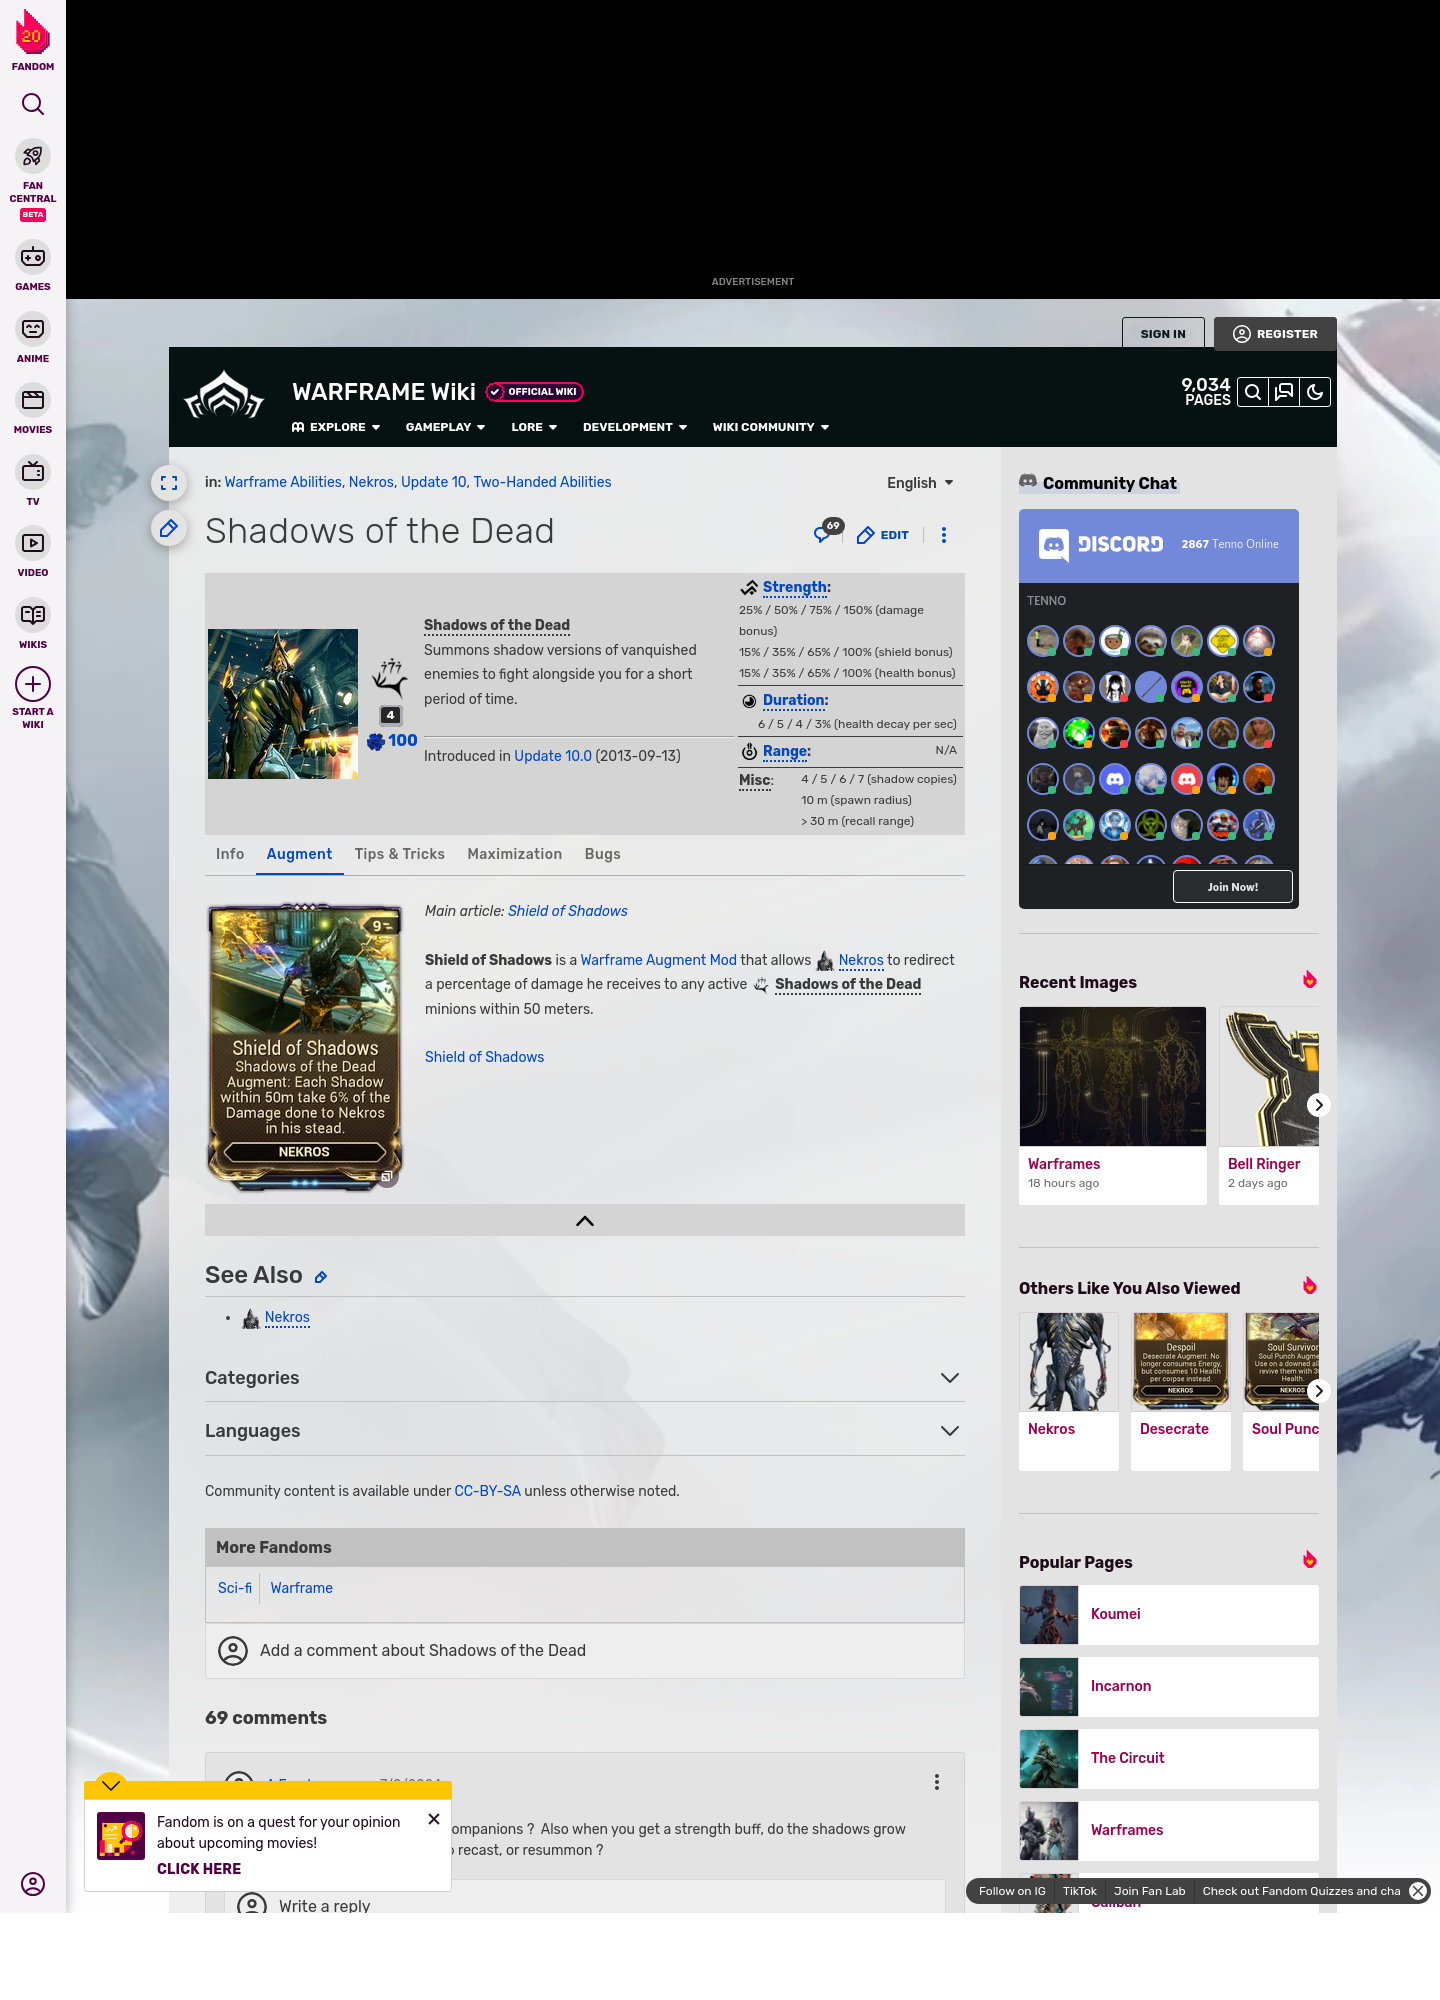
Task: Open the Strength attribute link
Action: (794, 587)
